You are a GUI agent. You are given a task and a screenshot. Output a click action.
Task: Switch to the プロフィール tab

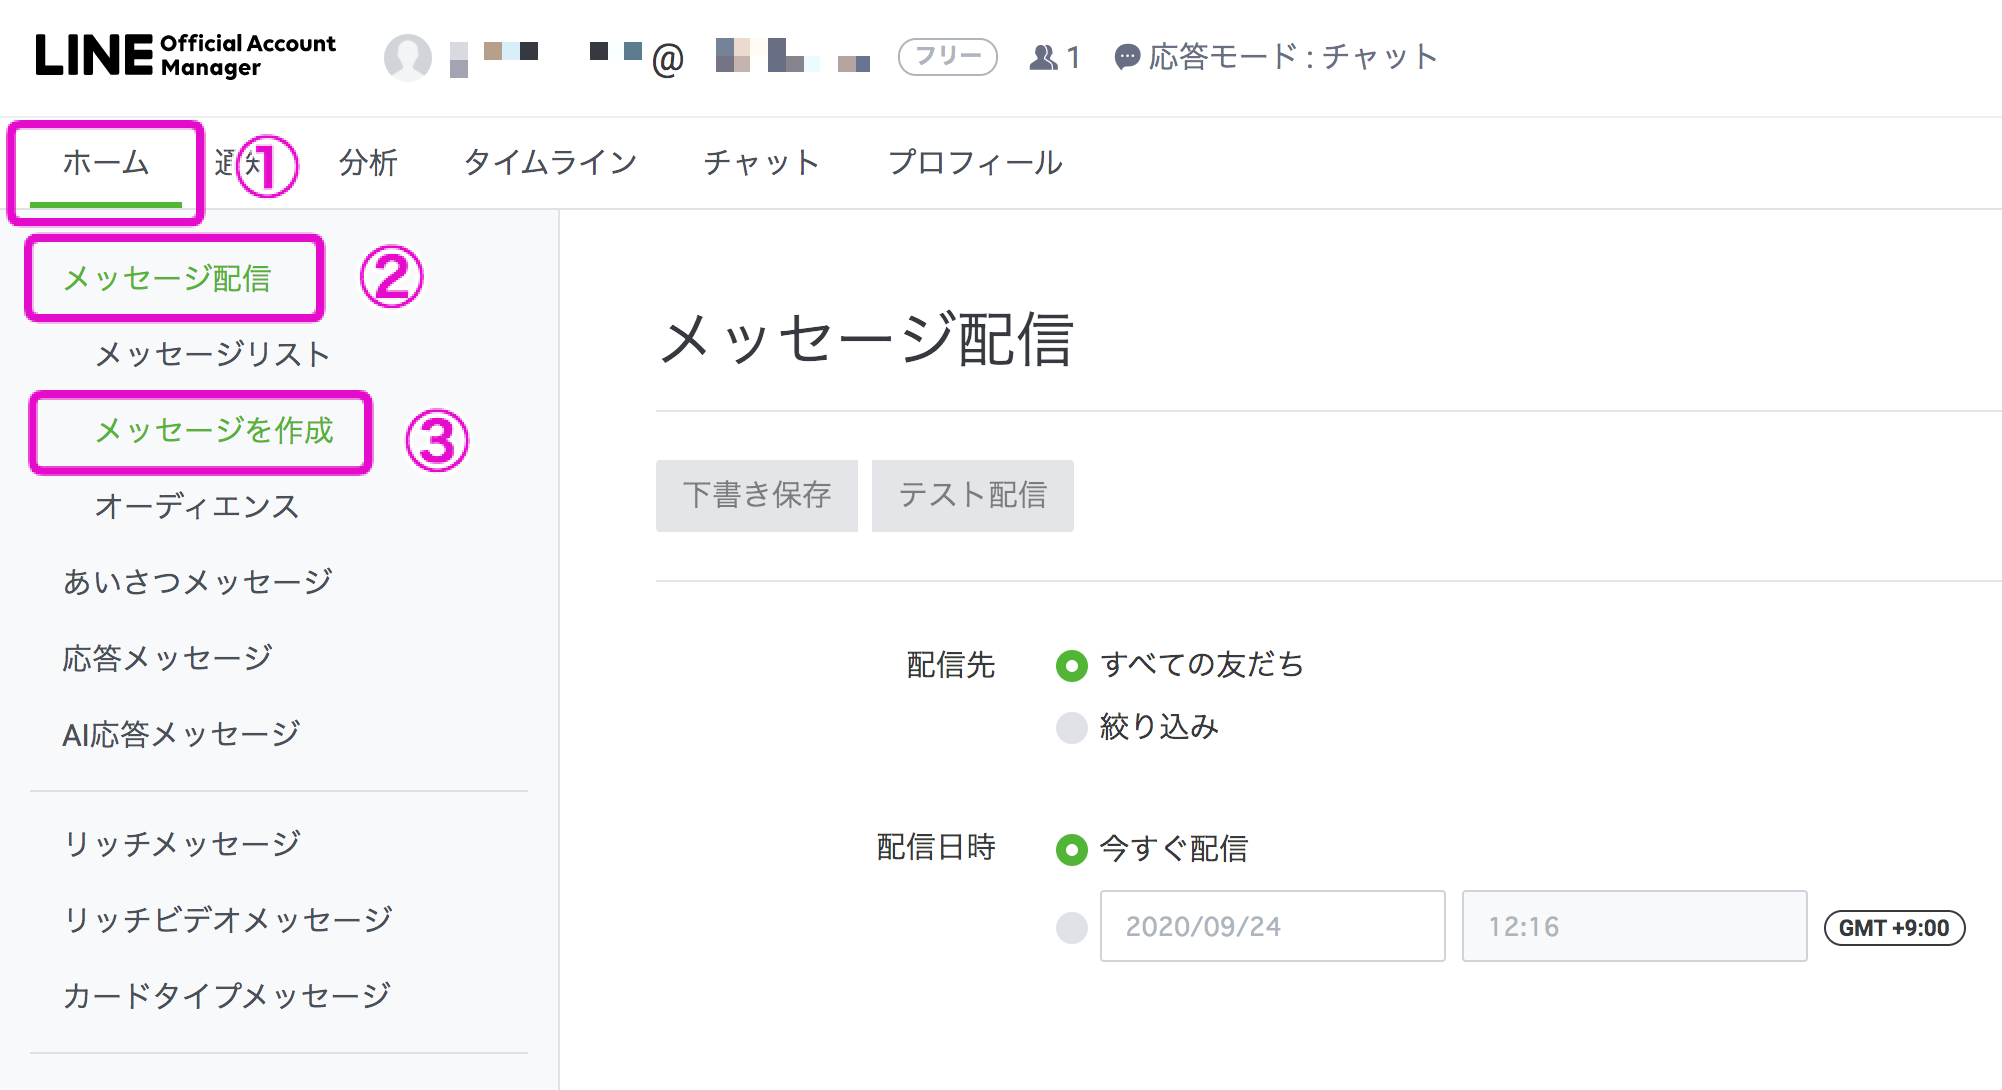[975, 163]
